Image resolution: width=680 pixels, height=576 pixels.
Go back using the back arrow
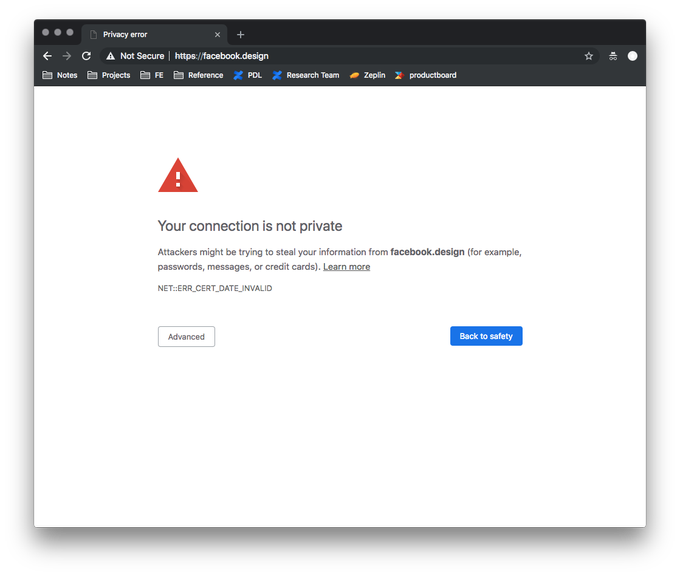point(47,56)
